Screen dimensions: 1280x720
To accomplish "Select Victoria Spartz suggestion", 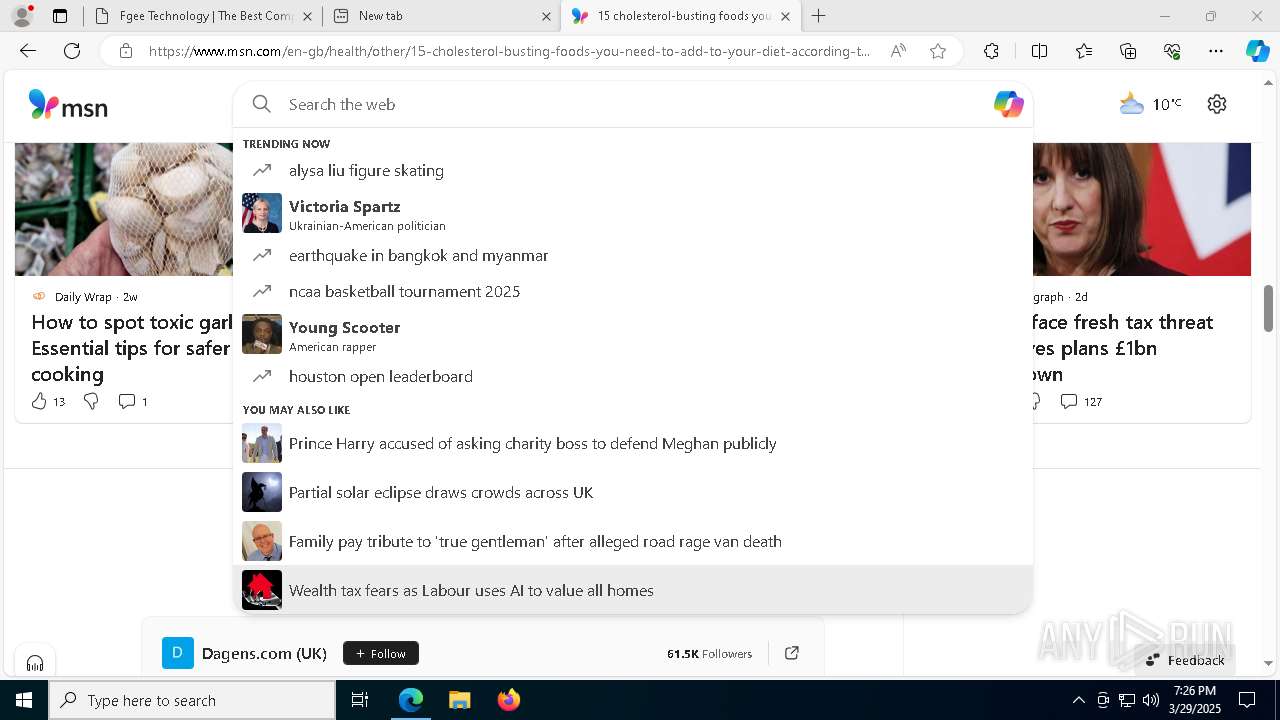I will [x=632, y=213].
